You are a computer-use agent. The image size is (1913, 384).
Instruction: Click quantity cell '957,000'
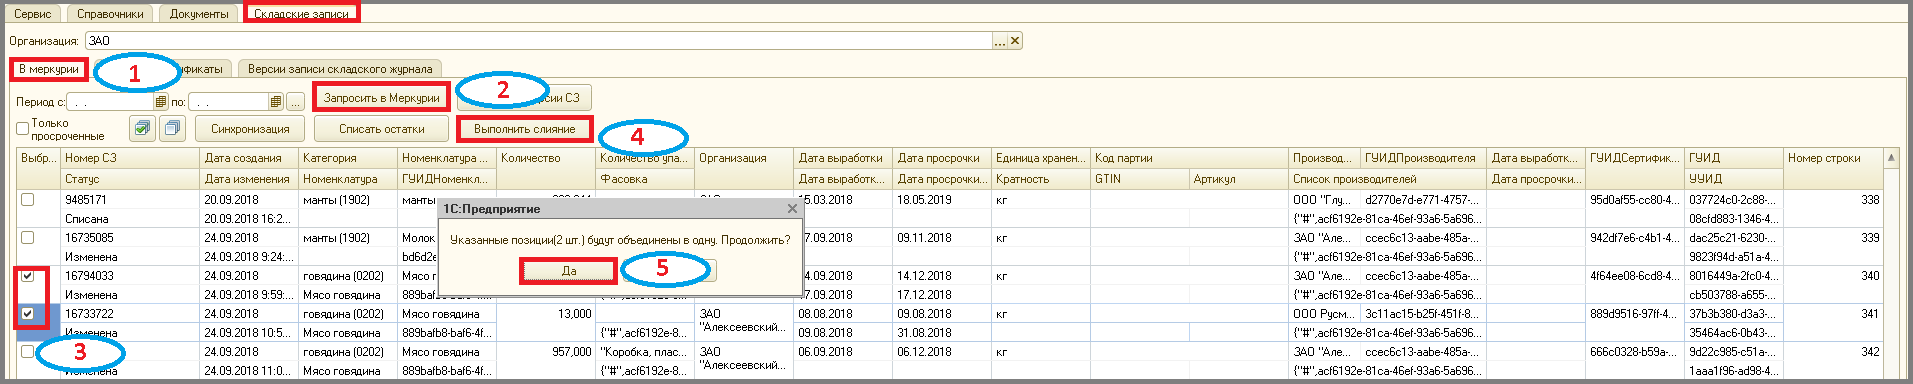[x=547, y=352]
